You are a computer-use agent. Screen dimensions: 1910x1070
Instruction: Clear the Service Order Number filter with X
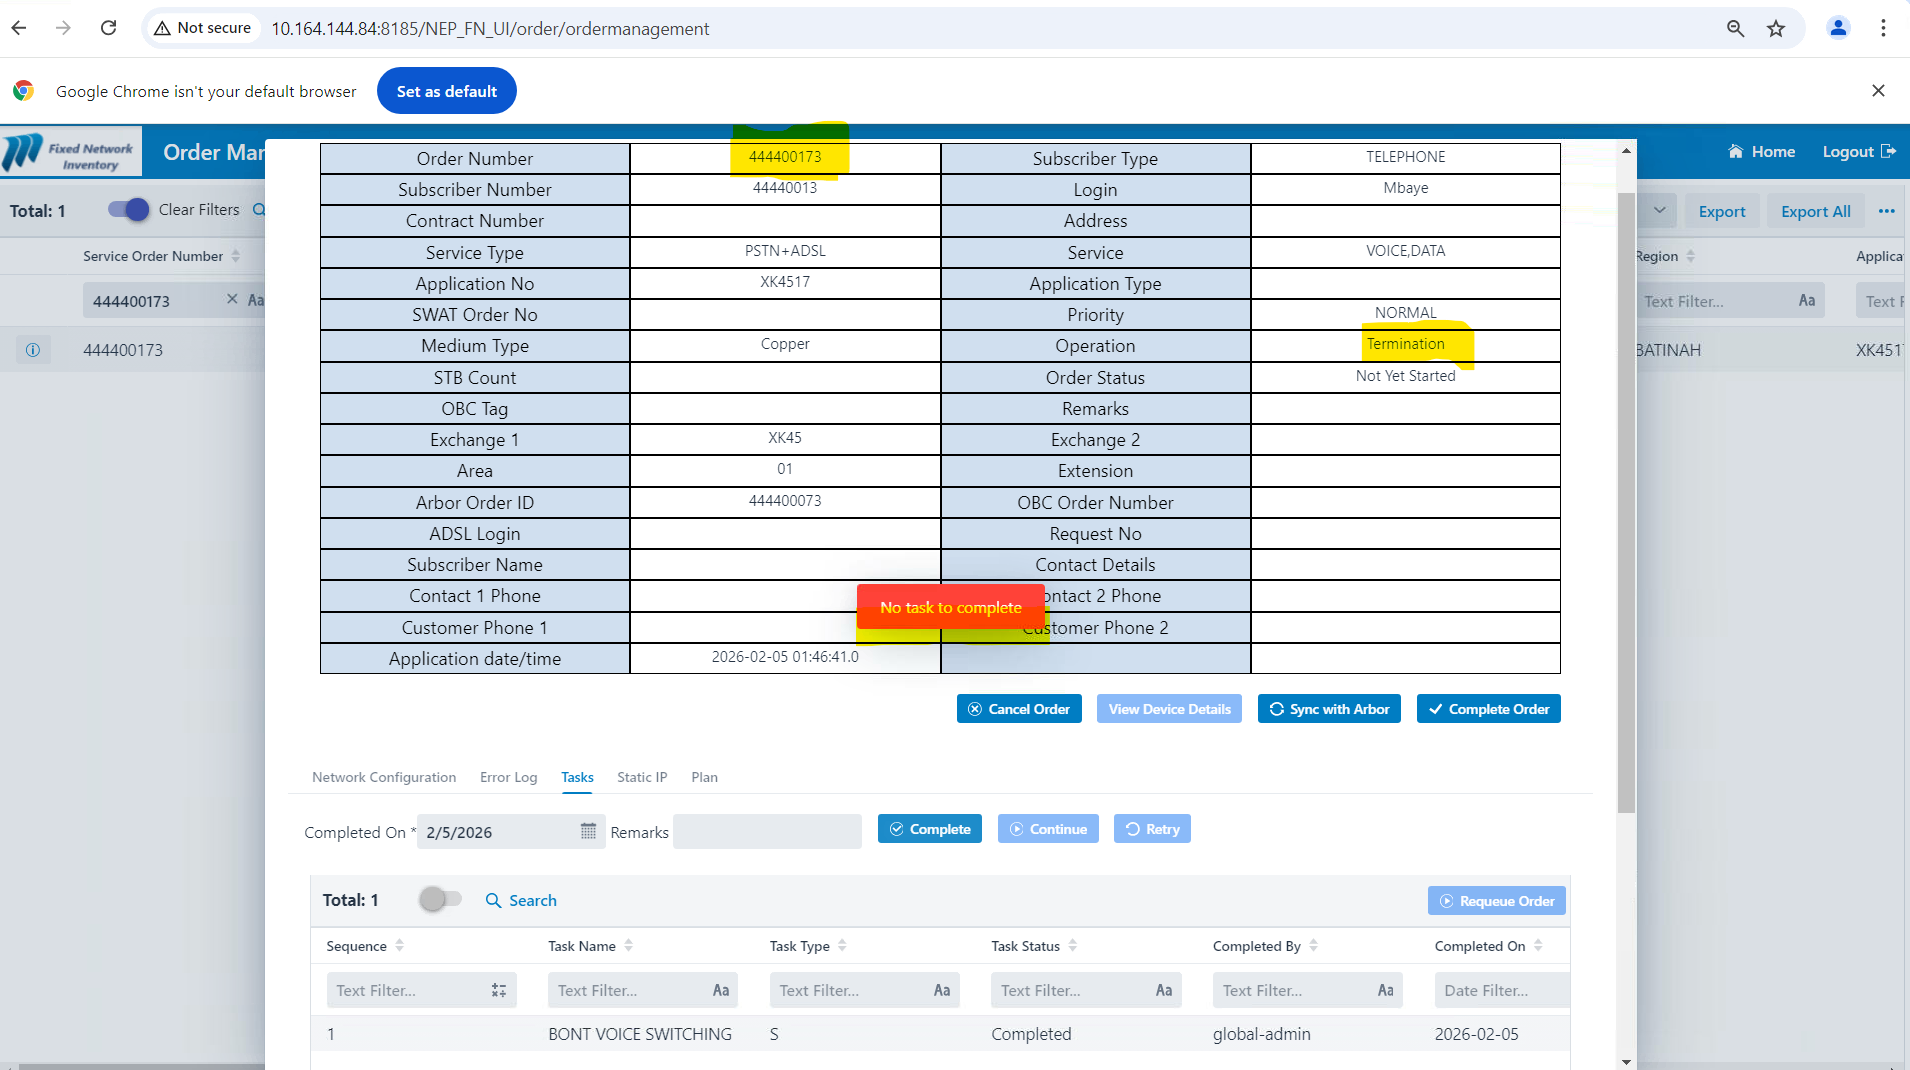(232, 299)
